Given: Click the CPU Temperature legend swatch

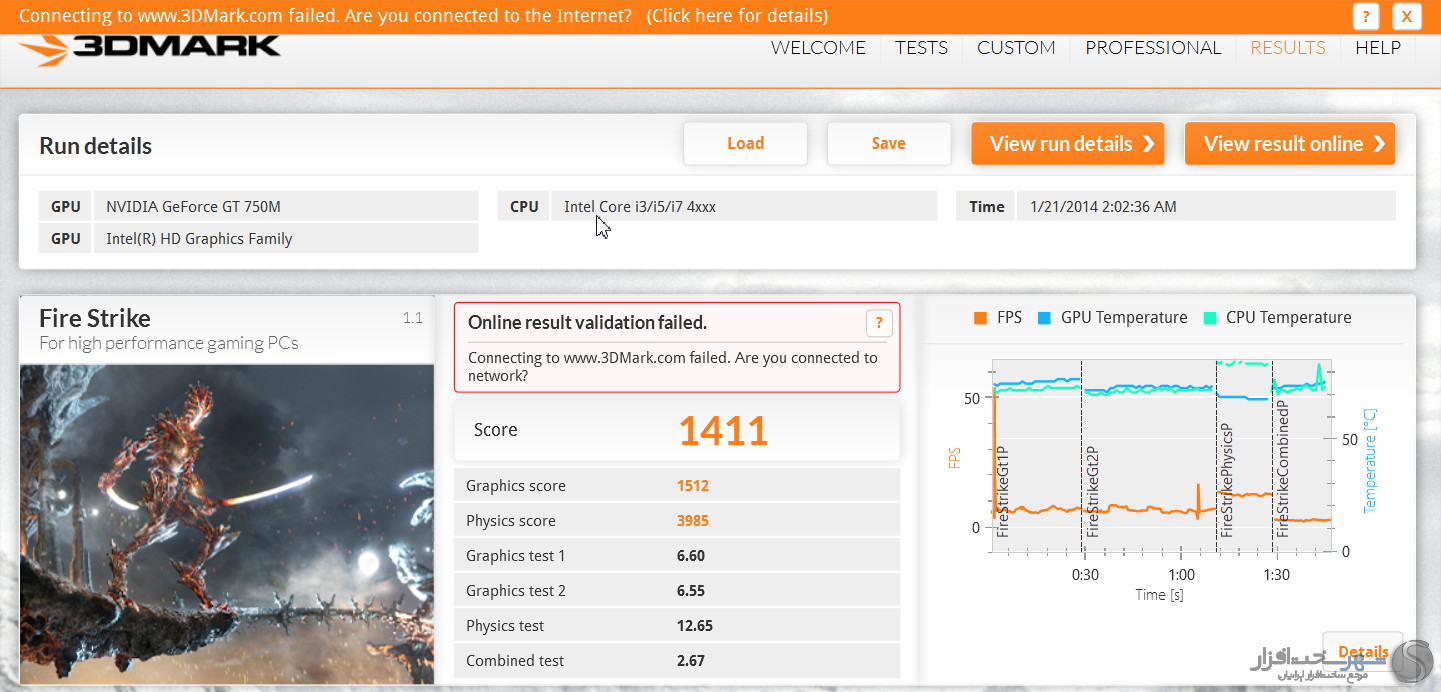Looking at the screenshot, I should click(x=1209, y=318).
